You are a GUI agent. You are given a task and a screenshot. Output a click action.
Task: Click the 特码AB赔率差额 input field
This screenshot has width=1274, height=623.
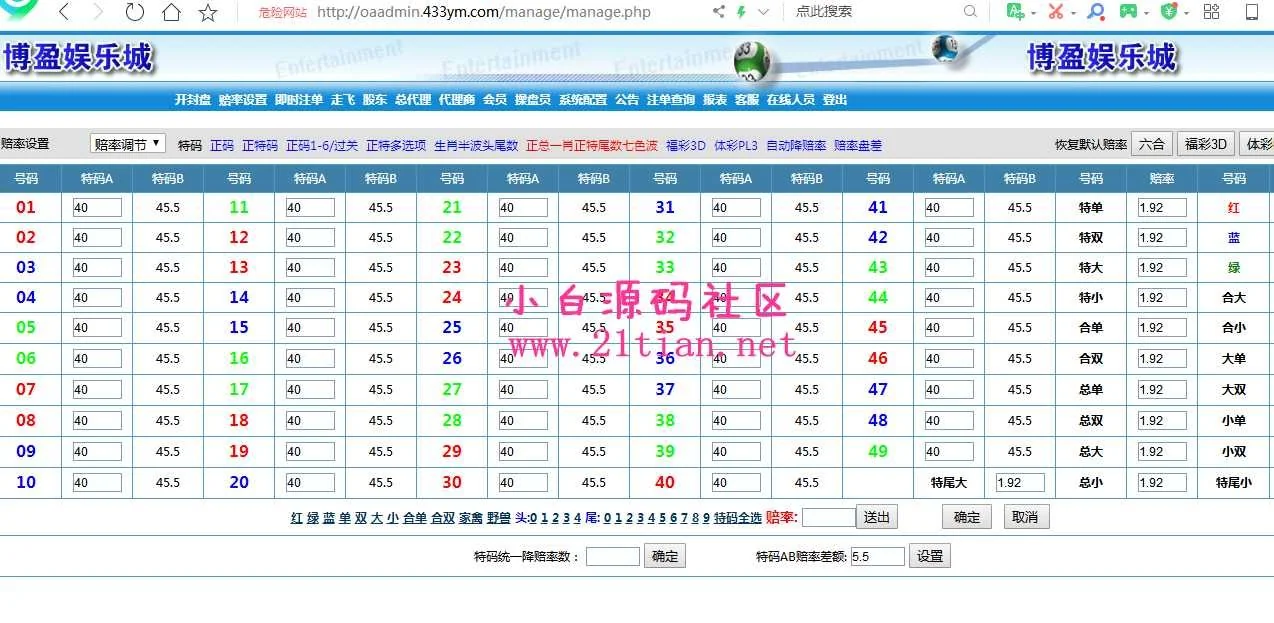point(877,556)
